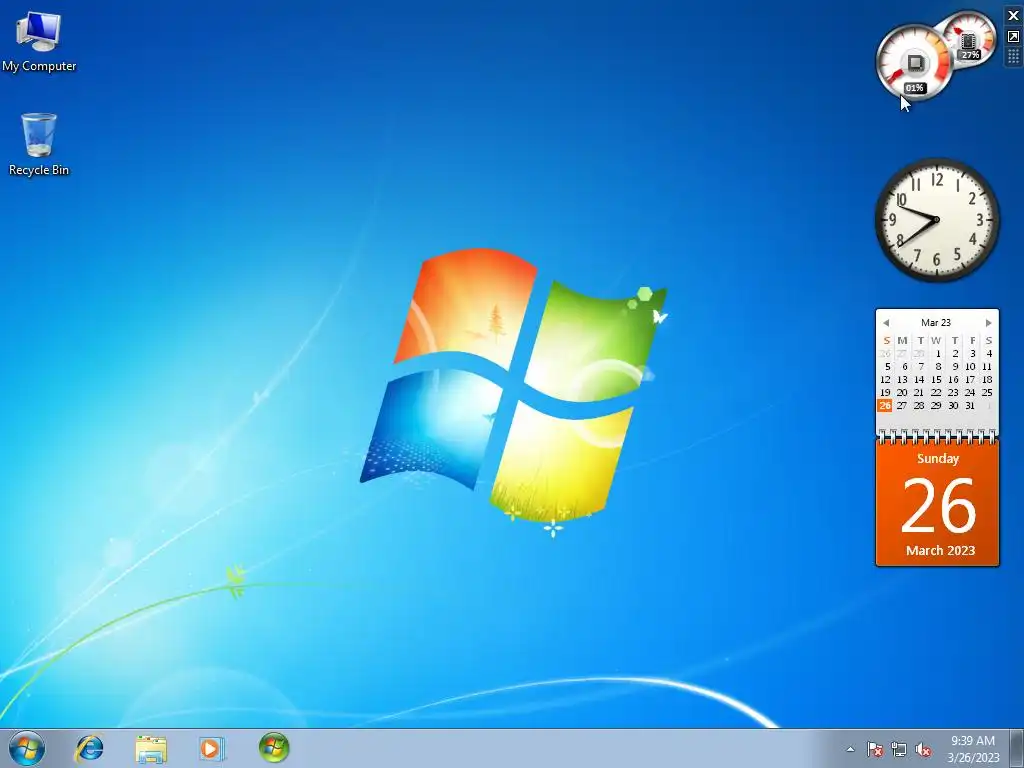This screenshot has height=768, width=1024.
Task: Click the orange Sunday 26 date panel
Action: click(x=937, y=505)
